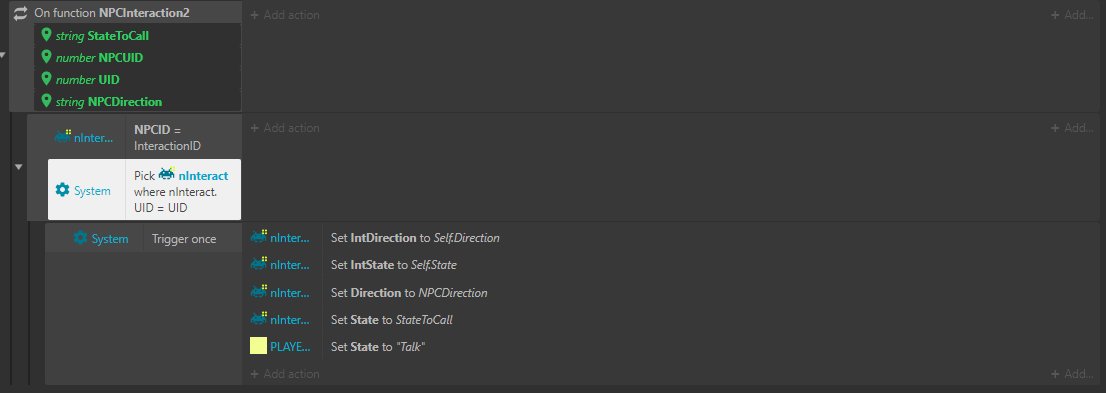
Task: Click the System gear icon in Pick condition
Action: click(x=62, y=191)
